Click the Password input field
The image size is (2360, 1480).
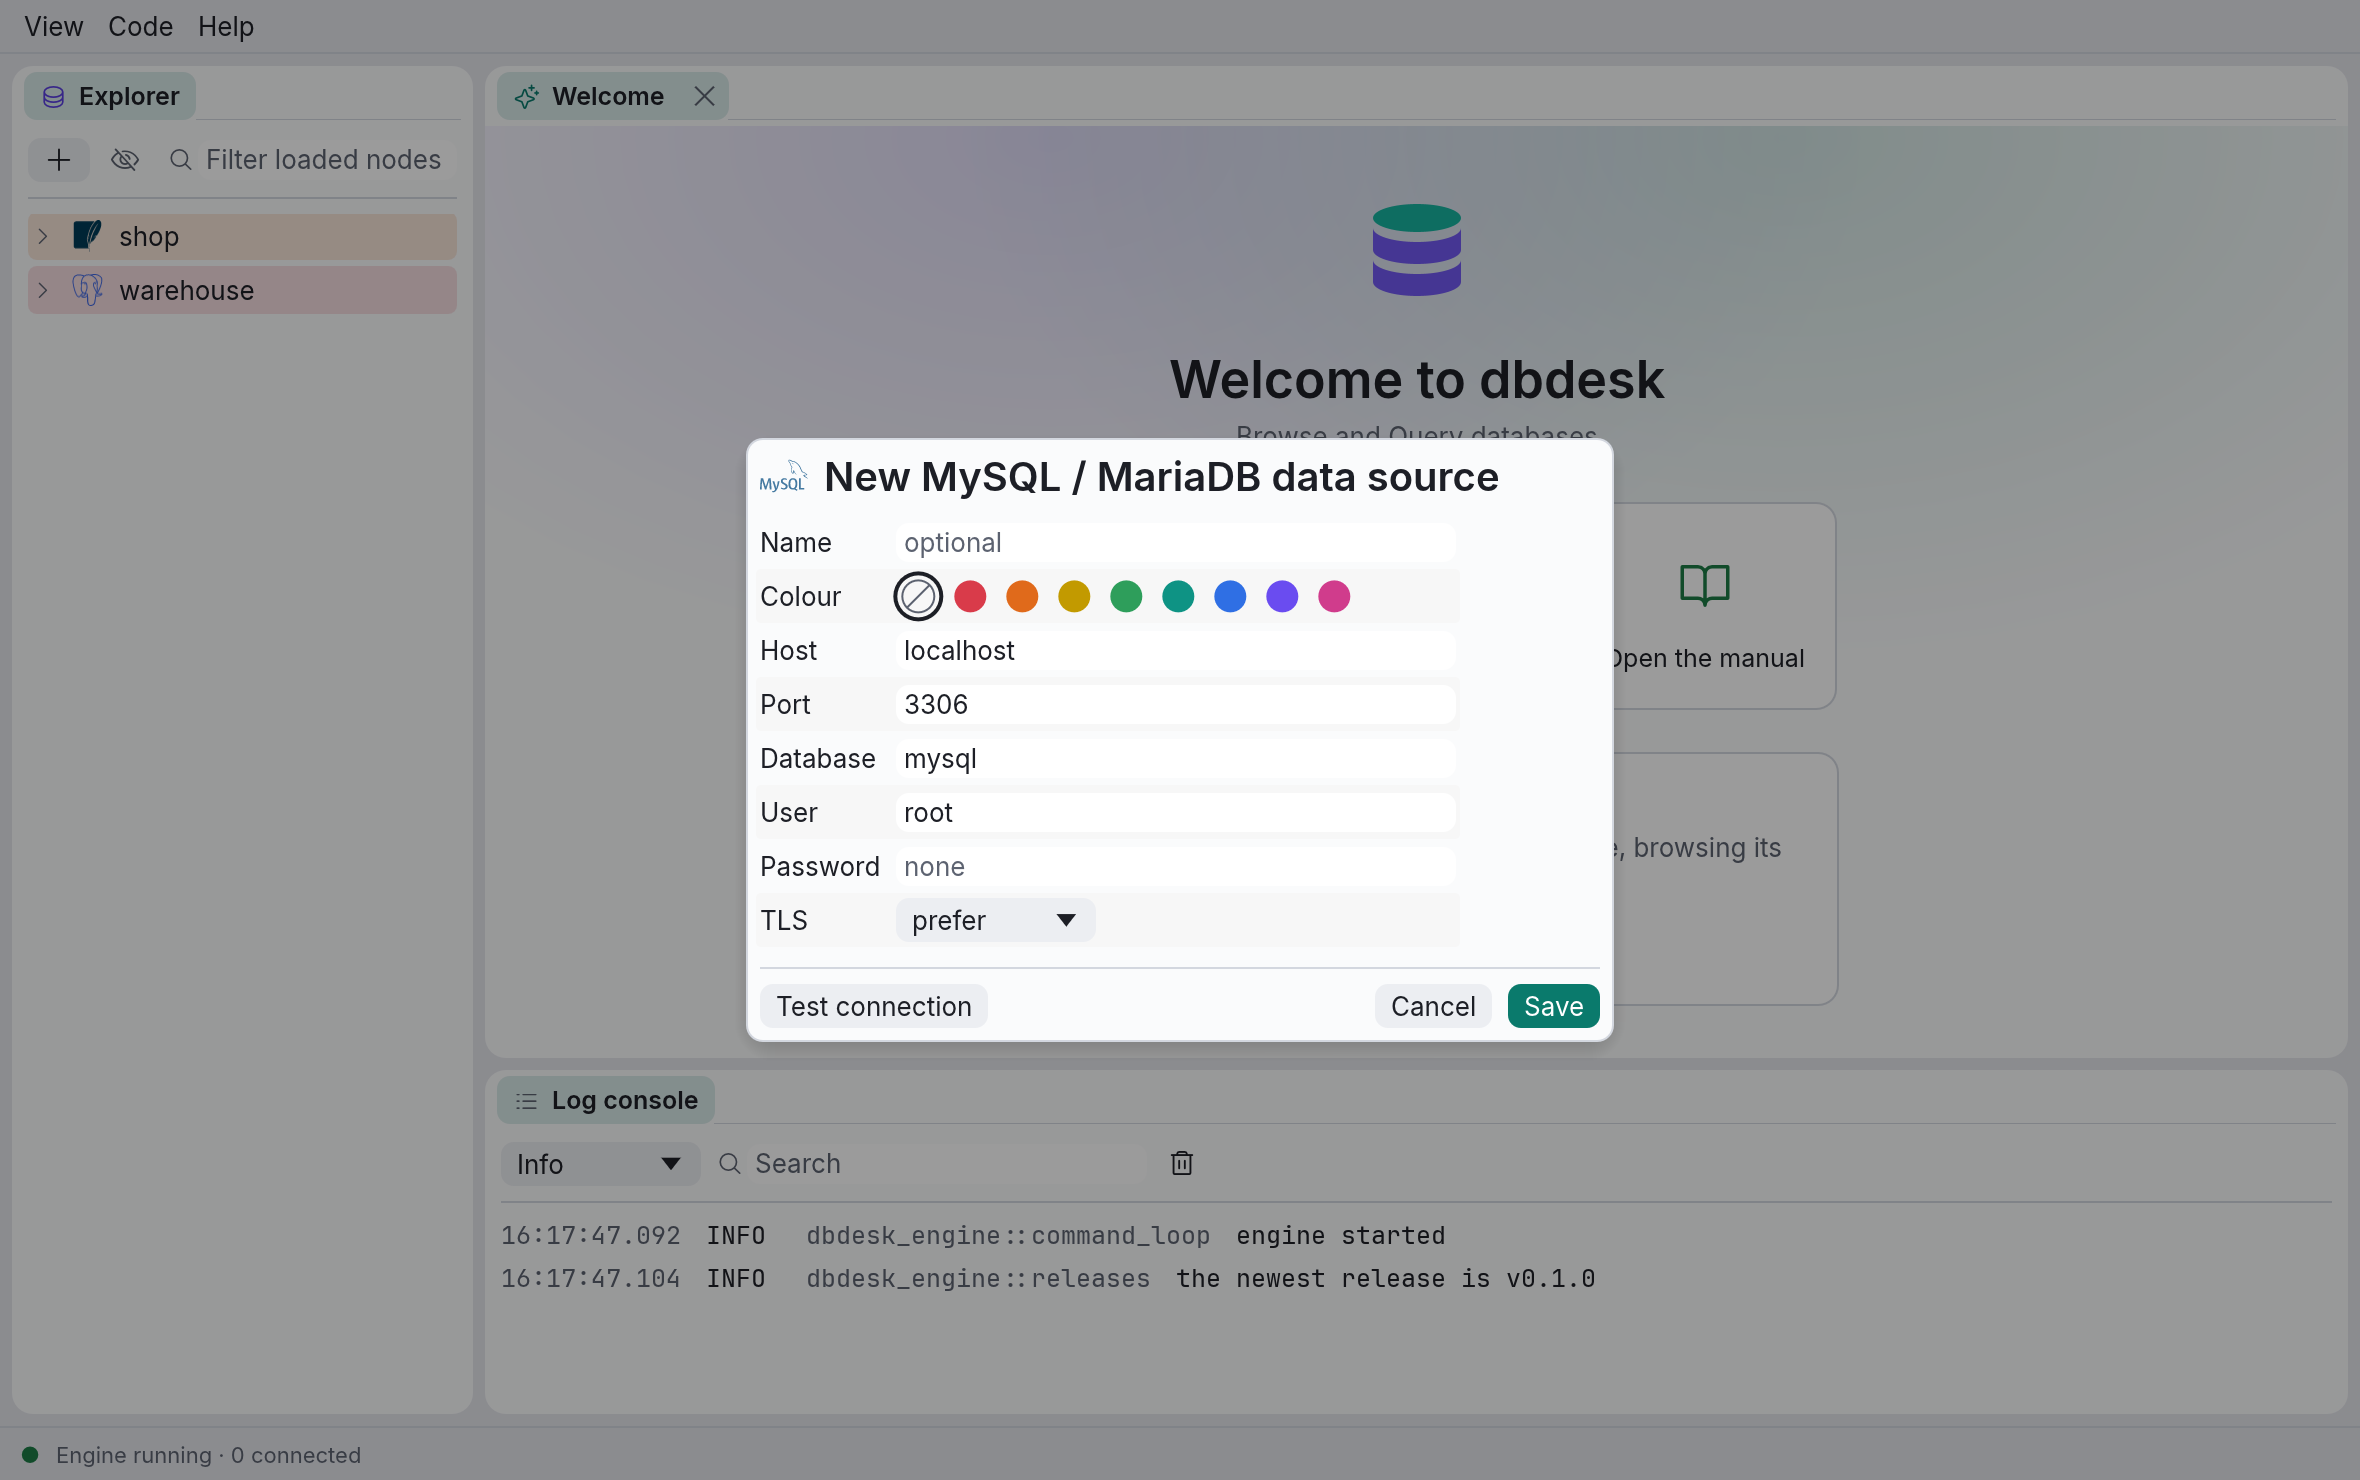[1176, 867]
